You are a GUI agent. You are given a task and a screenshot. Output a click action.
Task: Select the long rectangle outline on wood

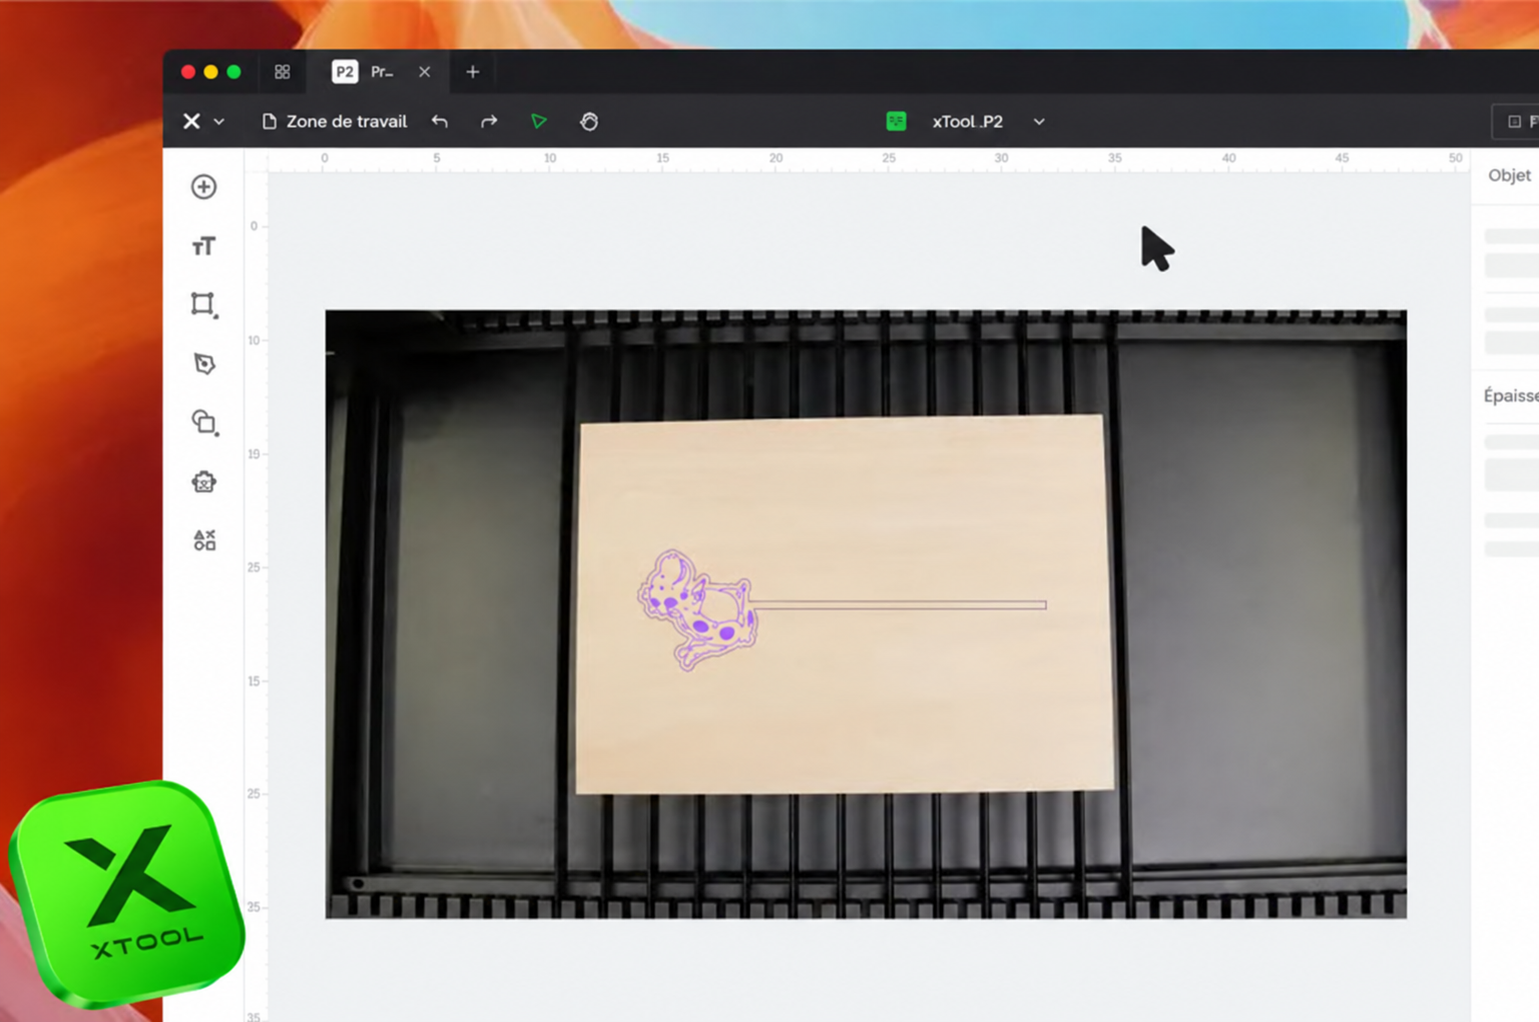point(898,605)
